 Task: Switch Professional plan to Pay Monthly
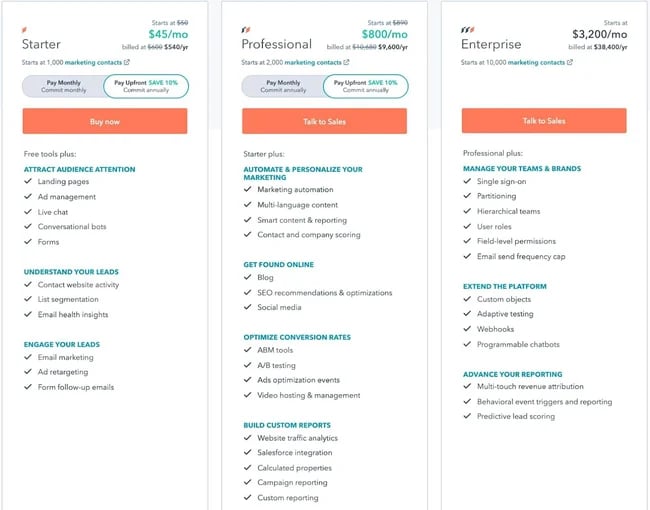[x=282, y=87]
